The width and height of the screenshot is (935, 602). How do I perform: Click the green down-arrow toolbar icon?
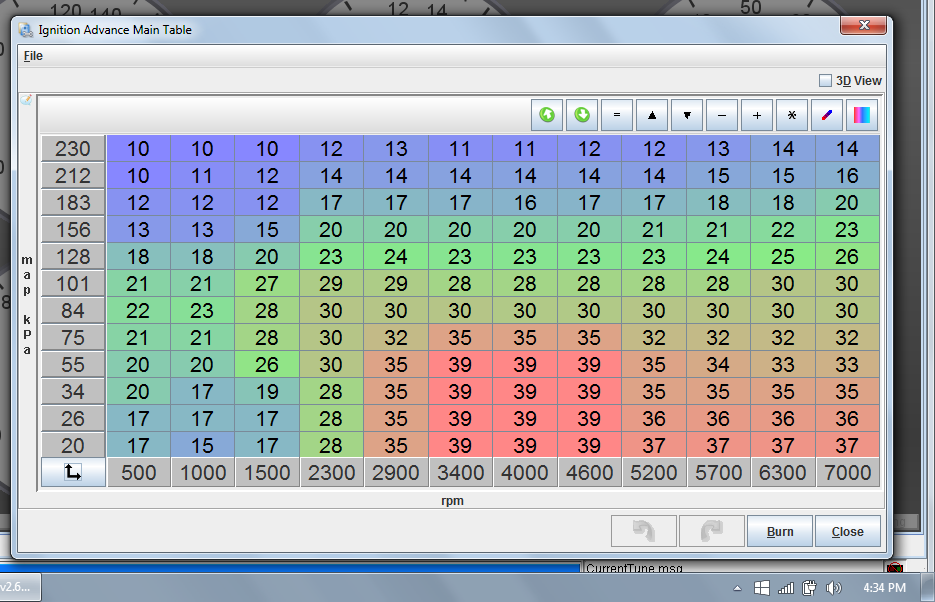click(582, 115)
